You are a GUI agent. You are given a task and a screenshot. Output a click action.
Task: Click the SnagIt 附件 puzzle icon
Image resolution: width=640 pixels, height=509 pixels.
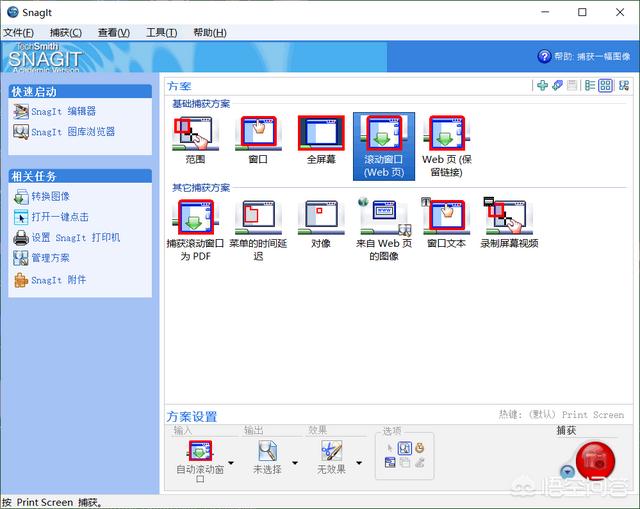20,280
